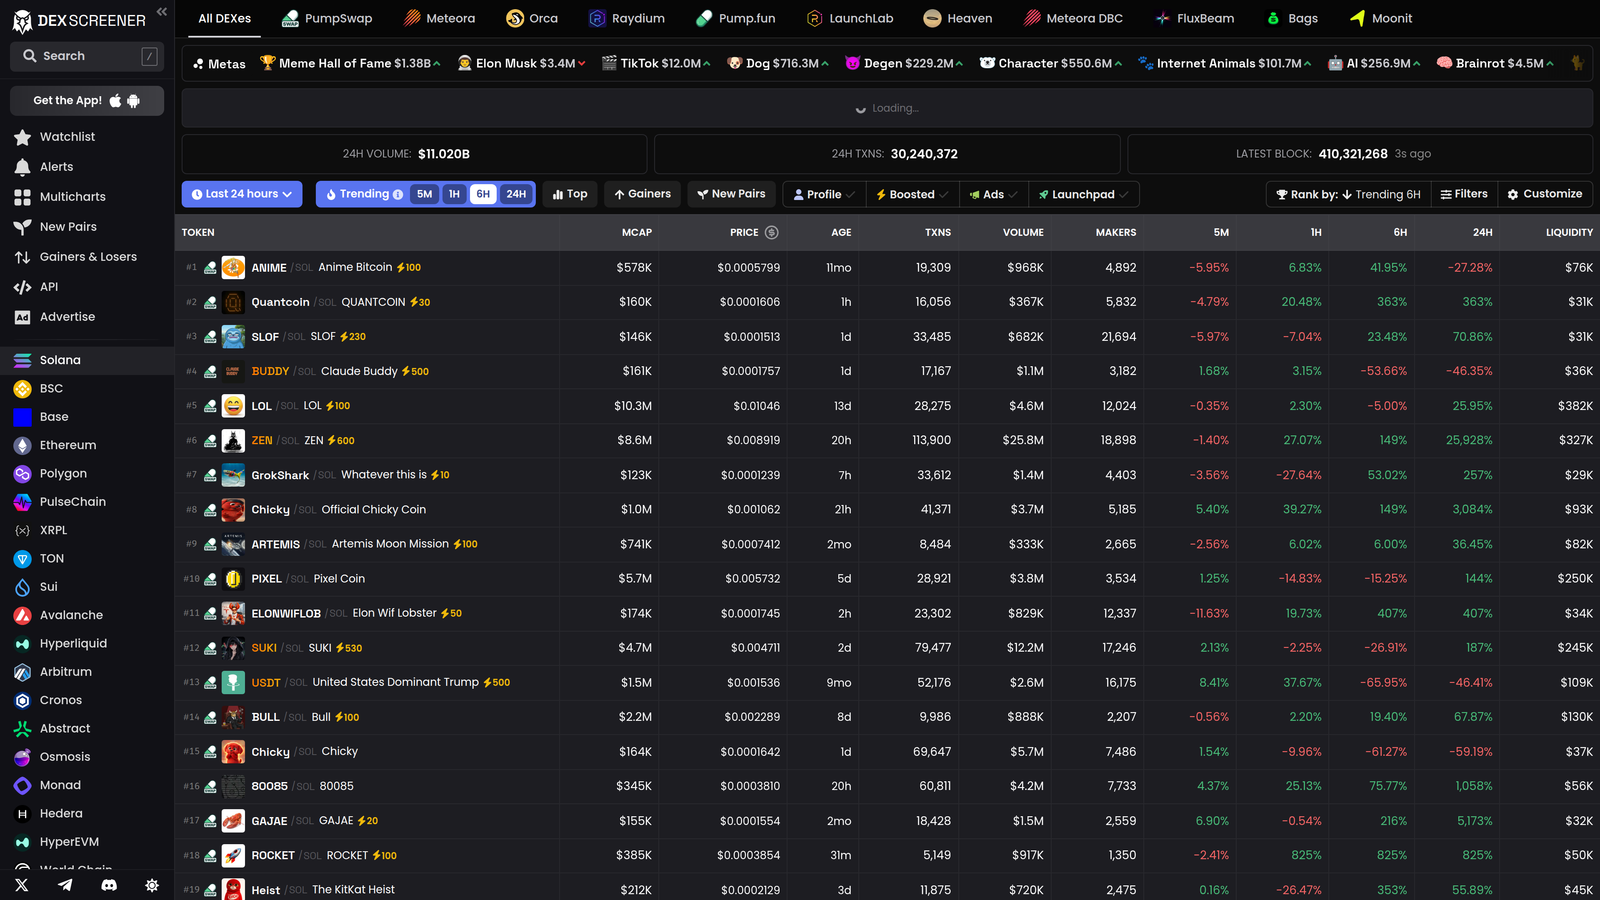
Task: Select BSC chain icon
Action: pos(22,389)
